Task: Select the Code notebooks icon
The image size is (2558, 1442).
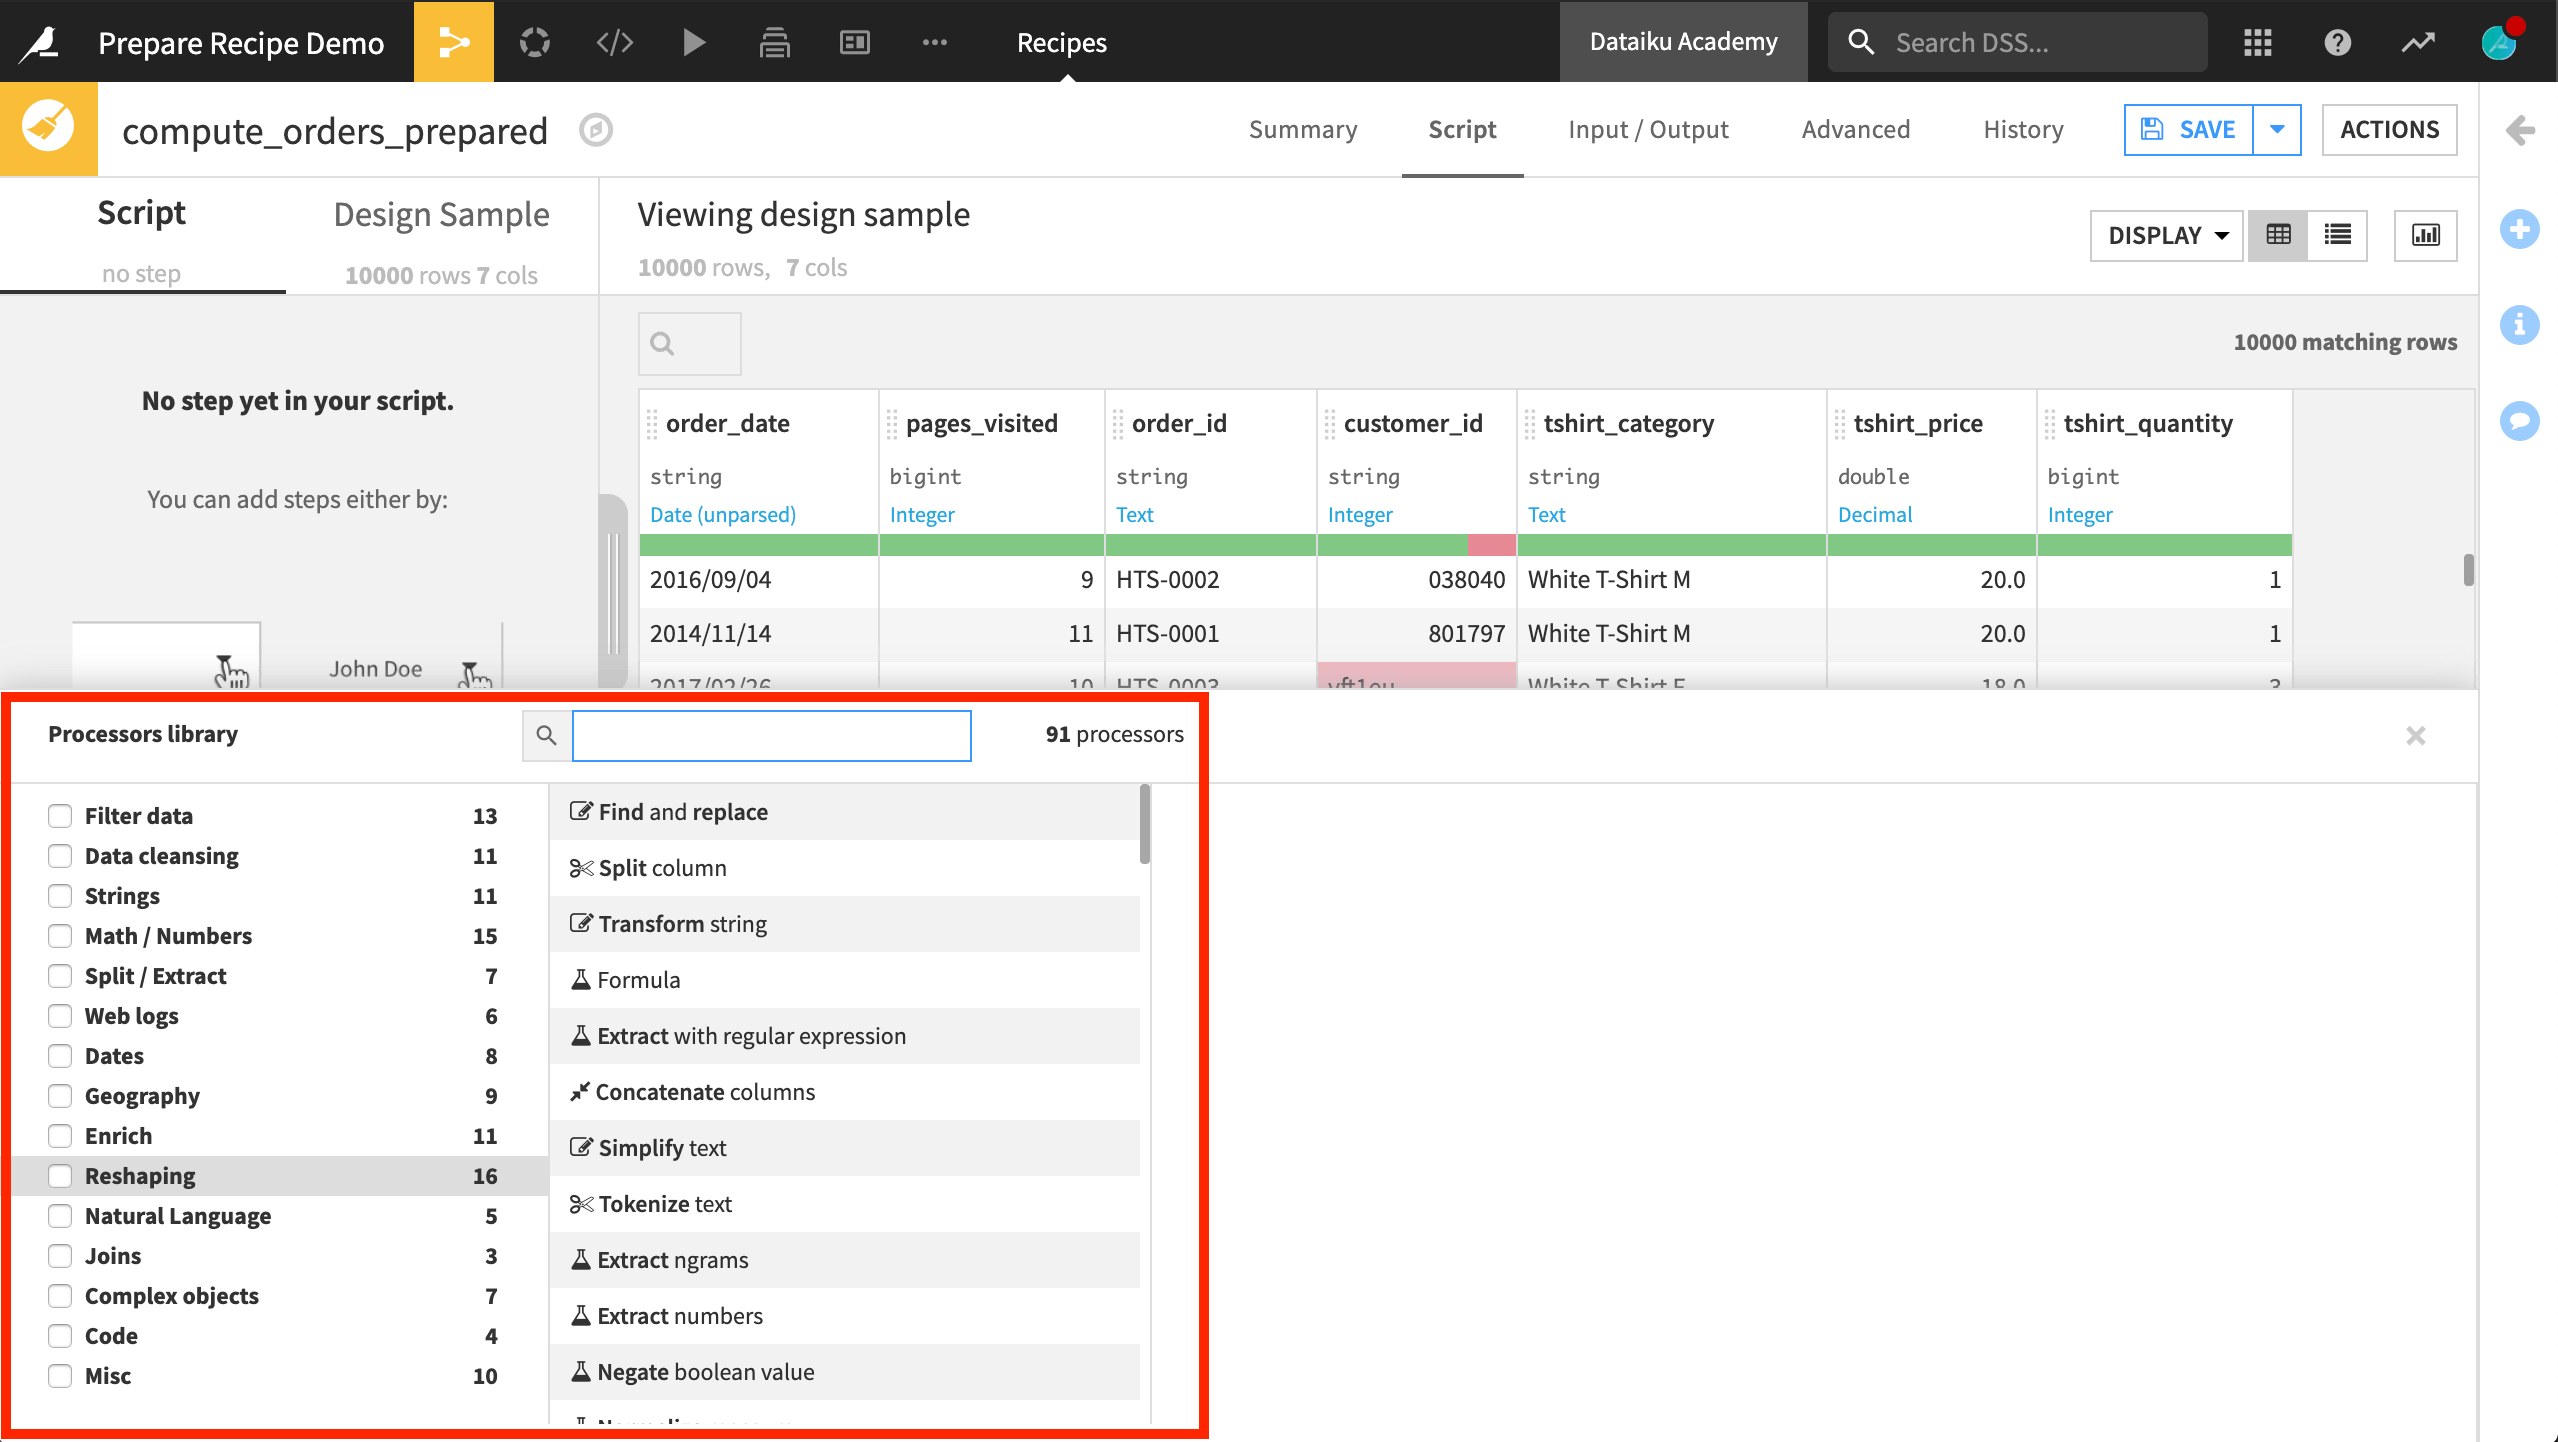Action: 614,42
